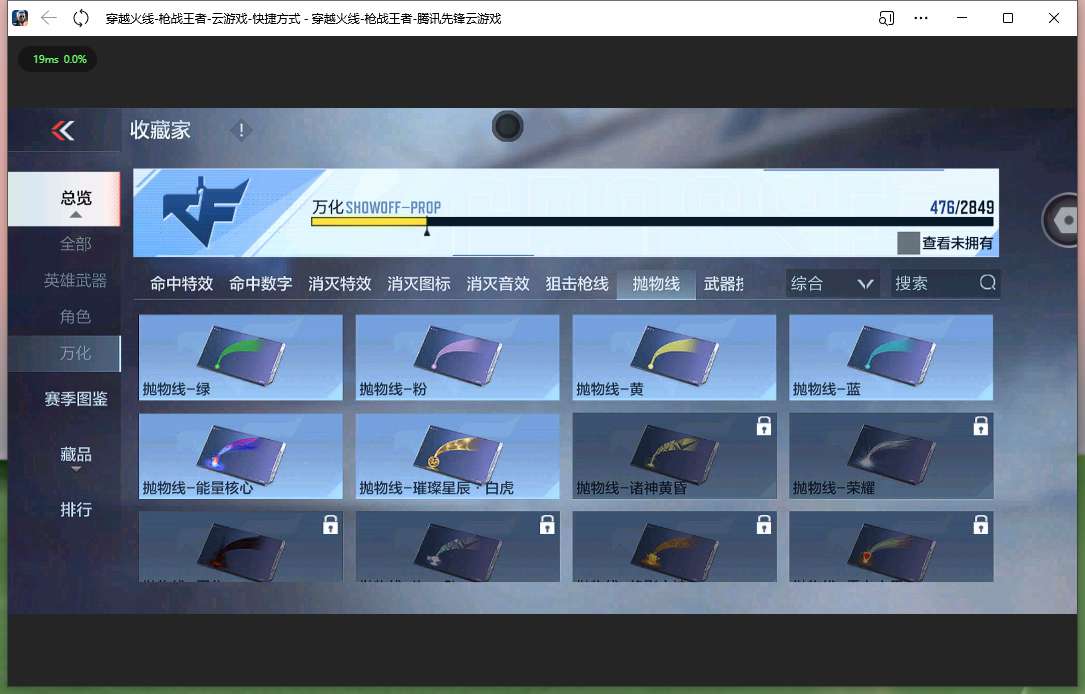Viewport: 1085px width, 694px height.
Task: Click the round dark floating button at top
Action: coord(507,127)
